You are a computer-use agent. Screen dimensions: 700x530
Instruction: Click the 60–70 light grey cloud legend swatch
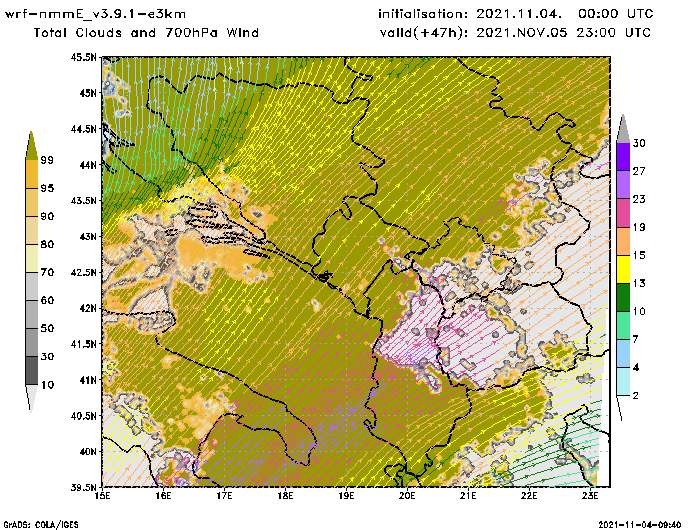pos(32,287)
